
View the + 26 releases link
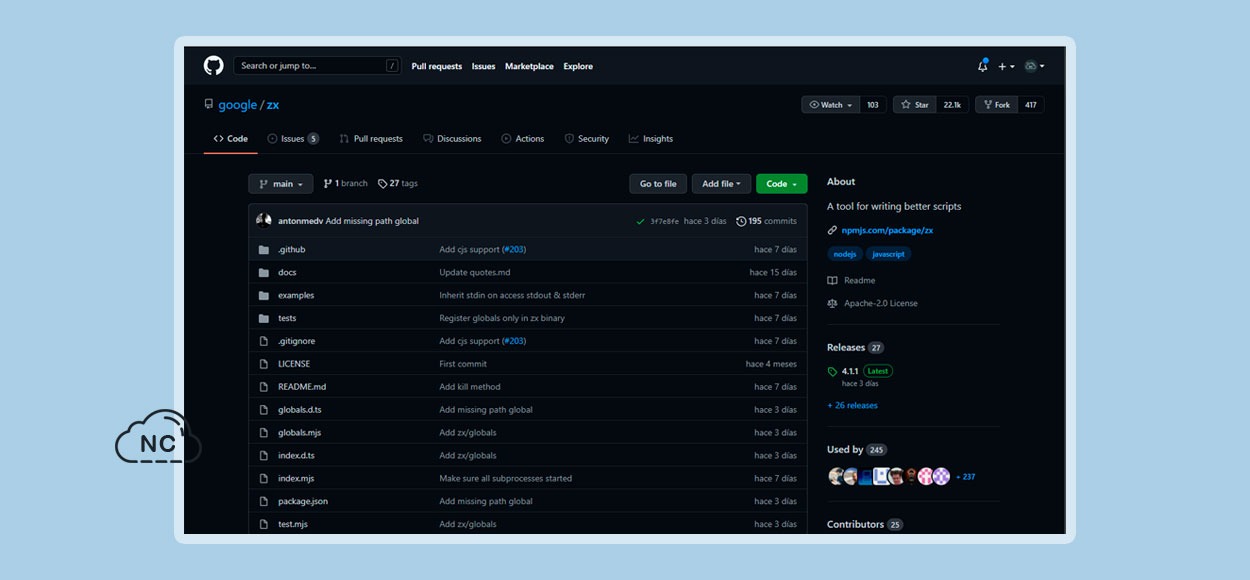pyautogui.click(x=852, y=406)
